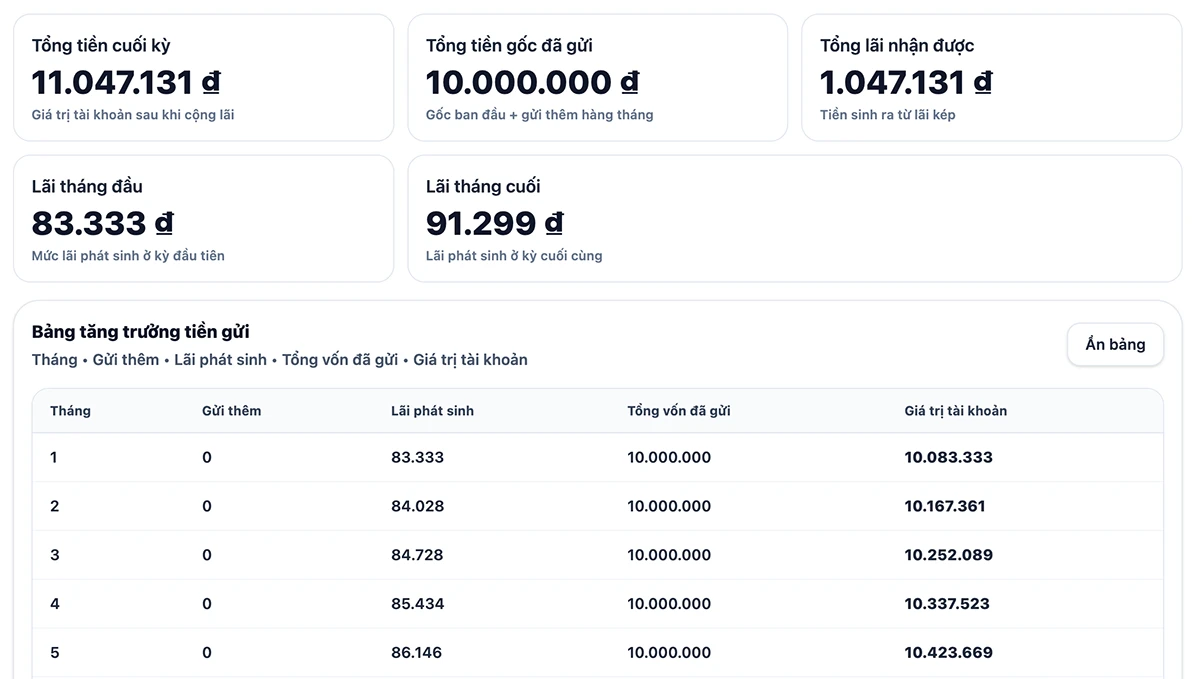This screenshot has height=679, width=1200.
Task: Click the Gửi thêm column header
Action: pyautogui.click(x=231, y=411)
